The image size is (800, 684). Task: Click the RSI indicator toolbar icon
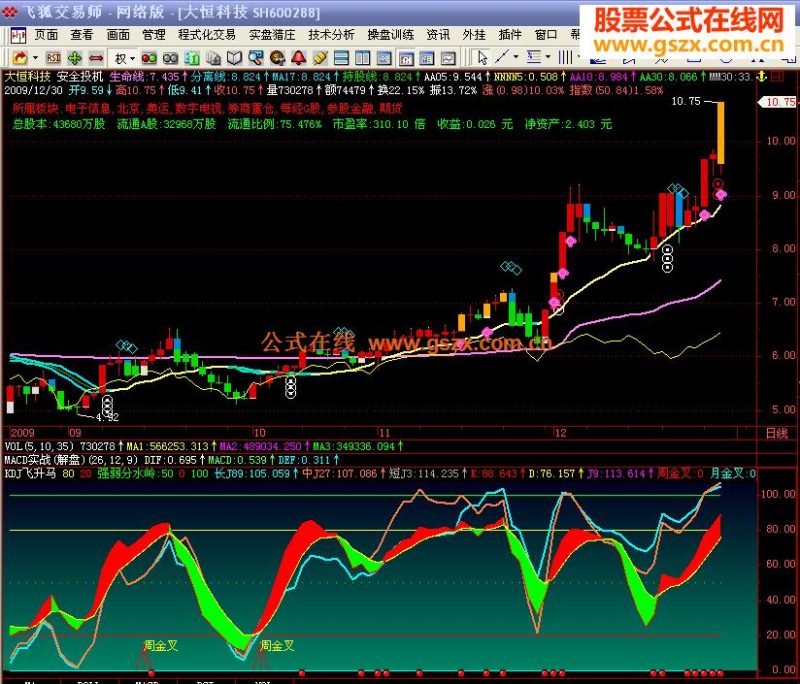click(x=53, y=58)
